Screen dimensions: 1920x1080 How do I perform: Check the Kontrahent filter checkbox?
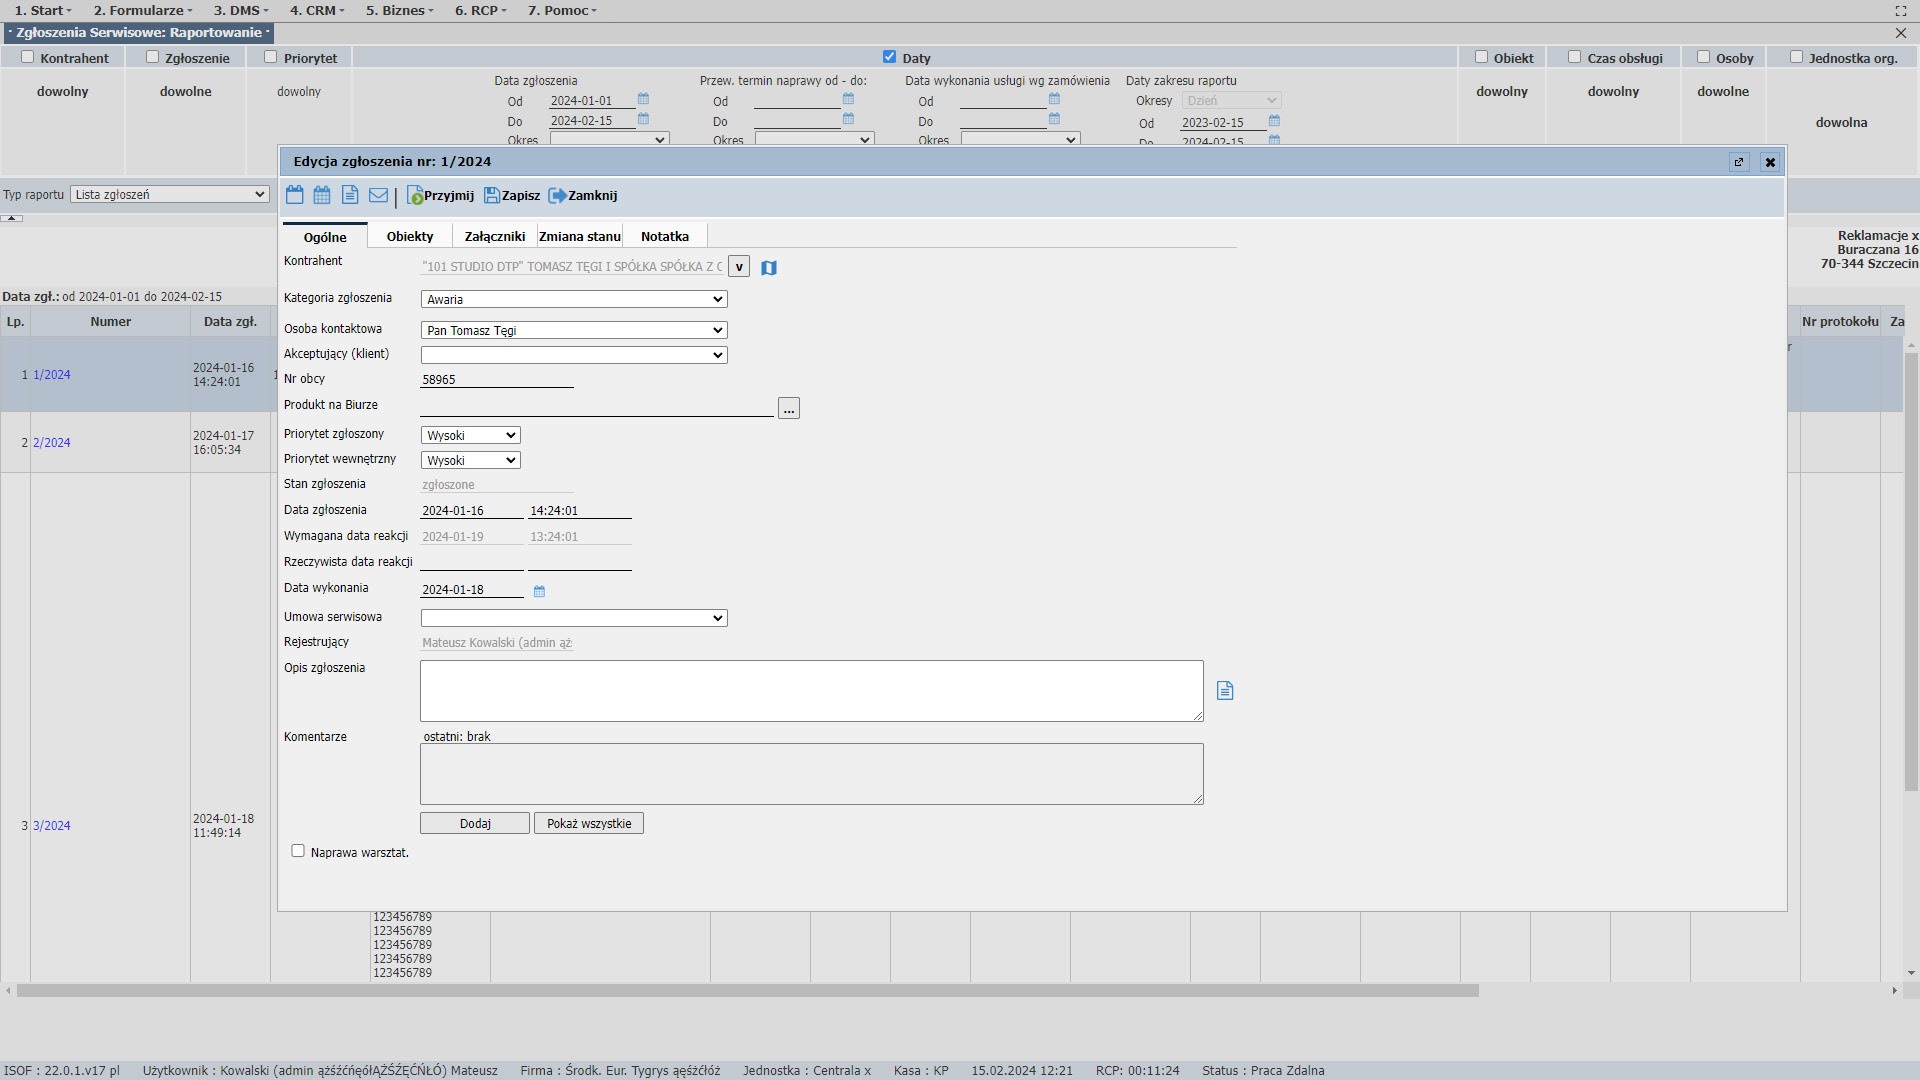click(x=28, y=57)
